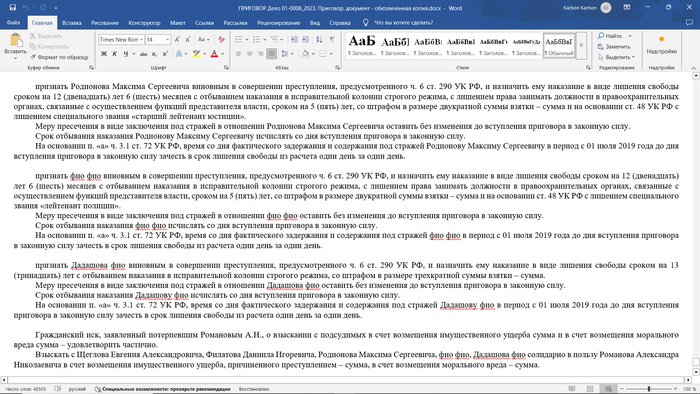Viewport: 700px width, 394px height.
Task: Expand the Styles gallery with the More arrow
Action: (581, 46)
